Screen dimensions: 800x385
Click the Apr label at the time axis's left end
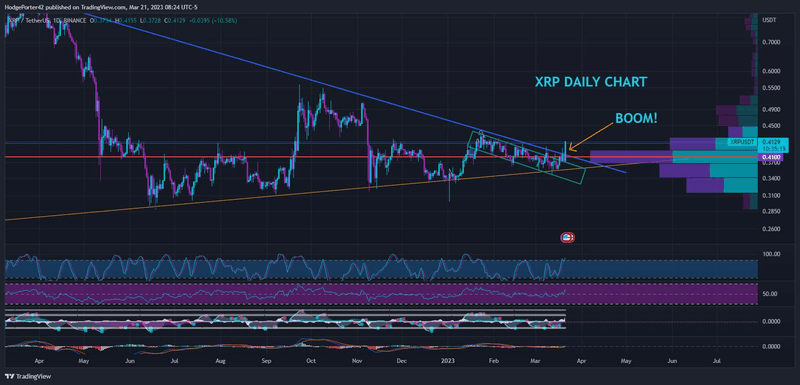[39, 361]
